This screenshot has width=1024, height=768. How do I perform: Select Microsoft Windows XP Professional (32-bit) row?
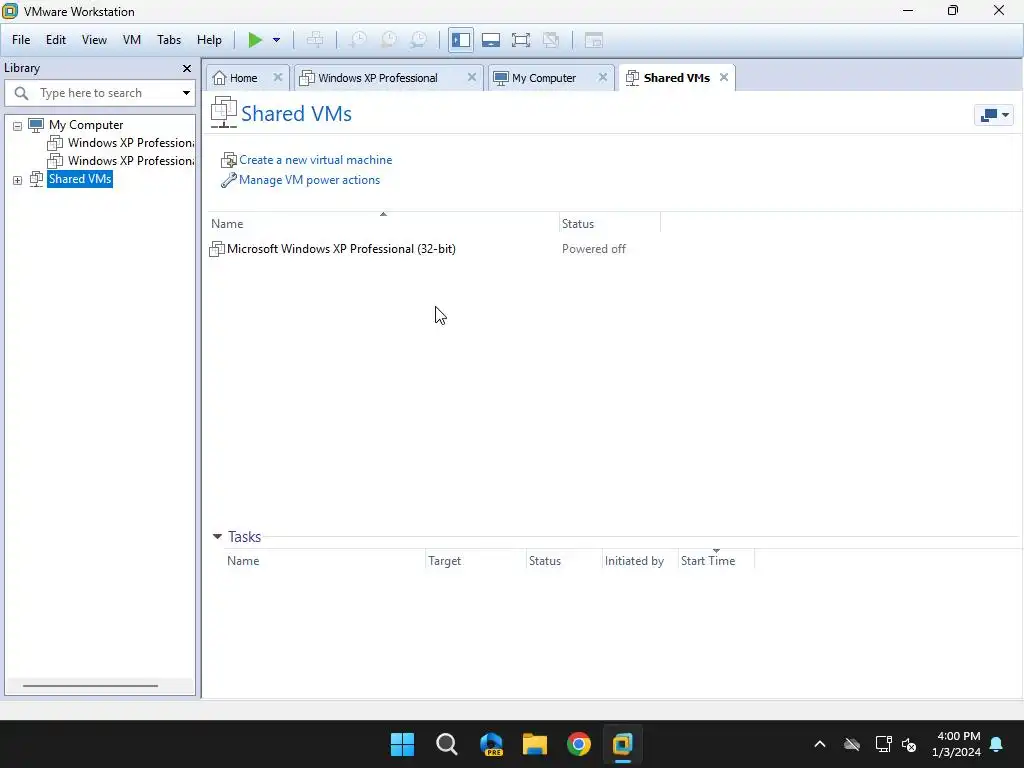pyautogui.click(x=341, y=249)
